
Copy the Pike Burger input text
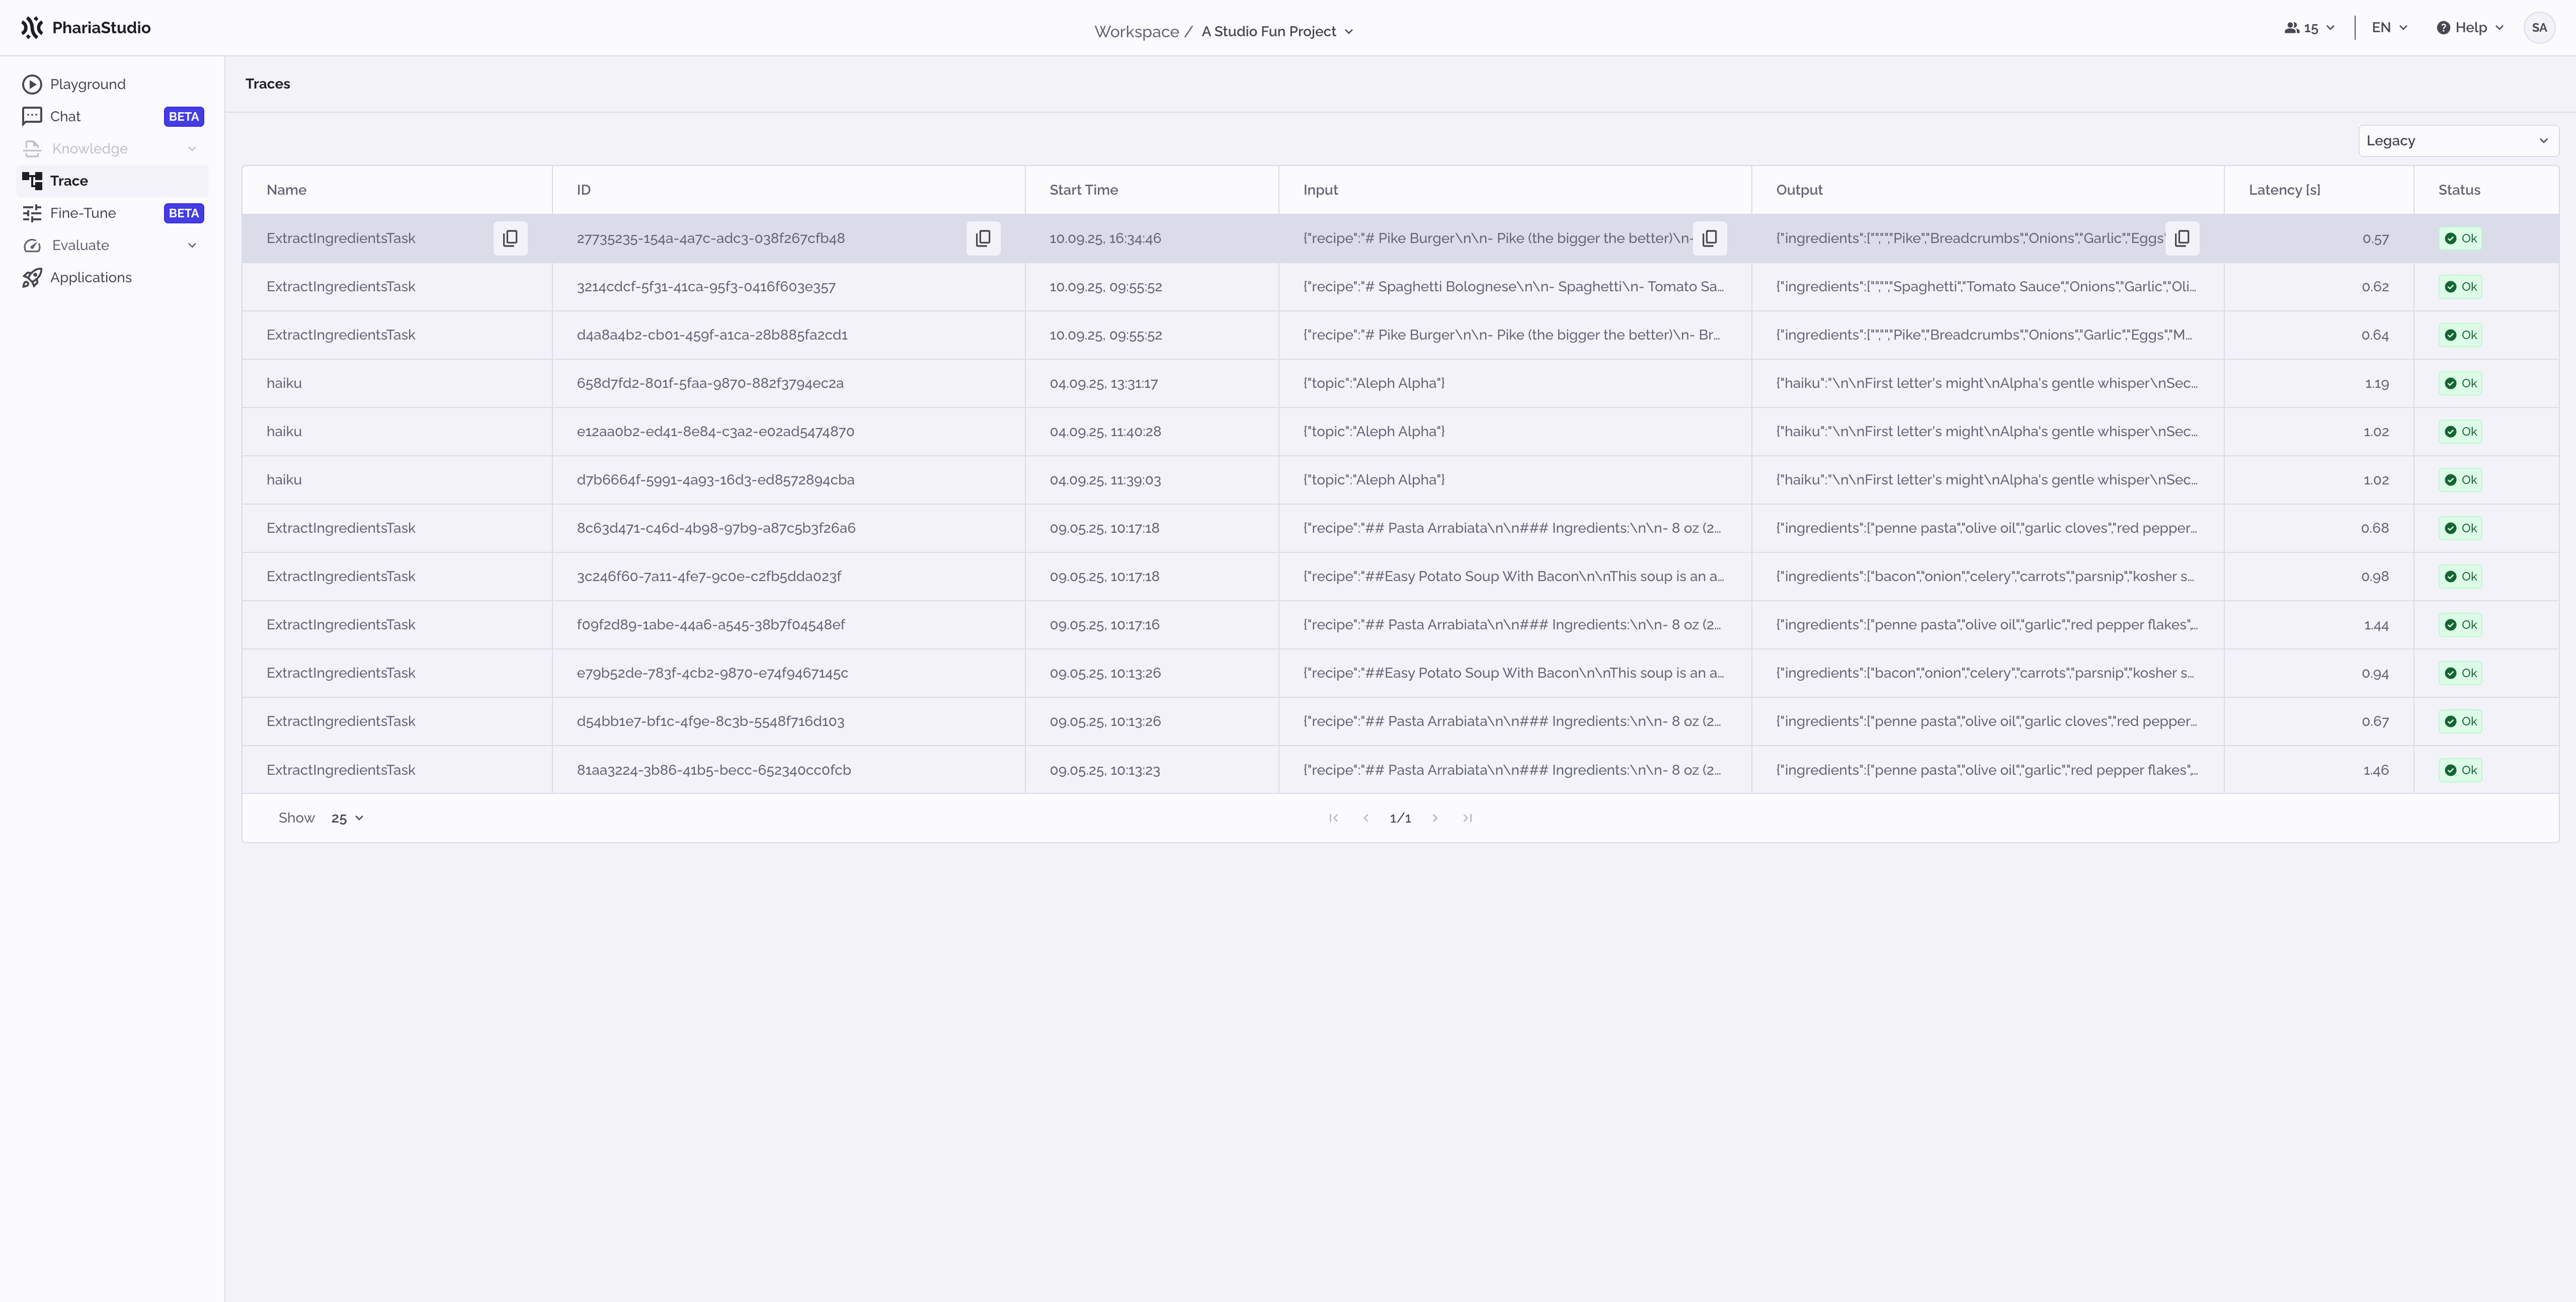1709,238
